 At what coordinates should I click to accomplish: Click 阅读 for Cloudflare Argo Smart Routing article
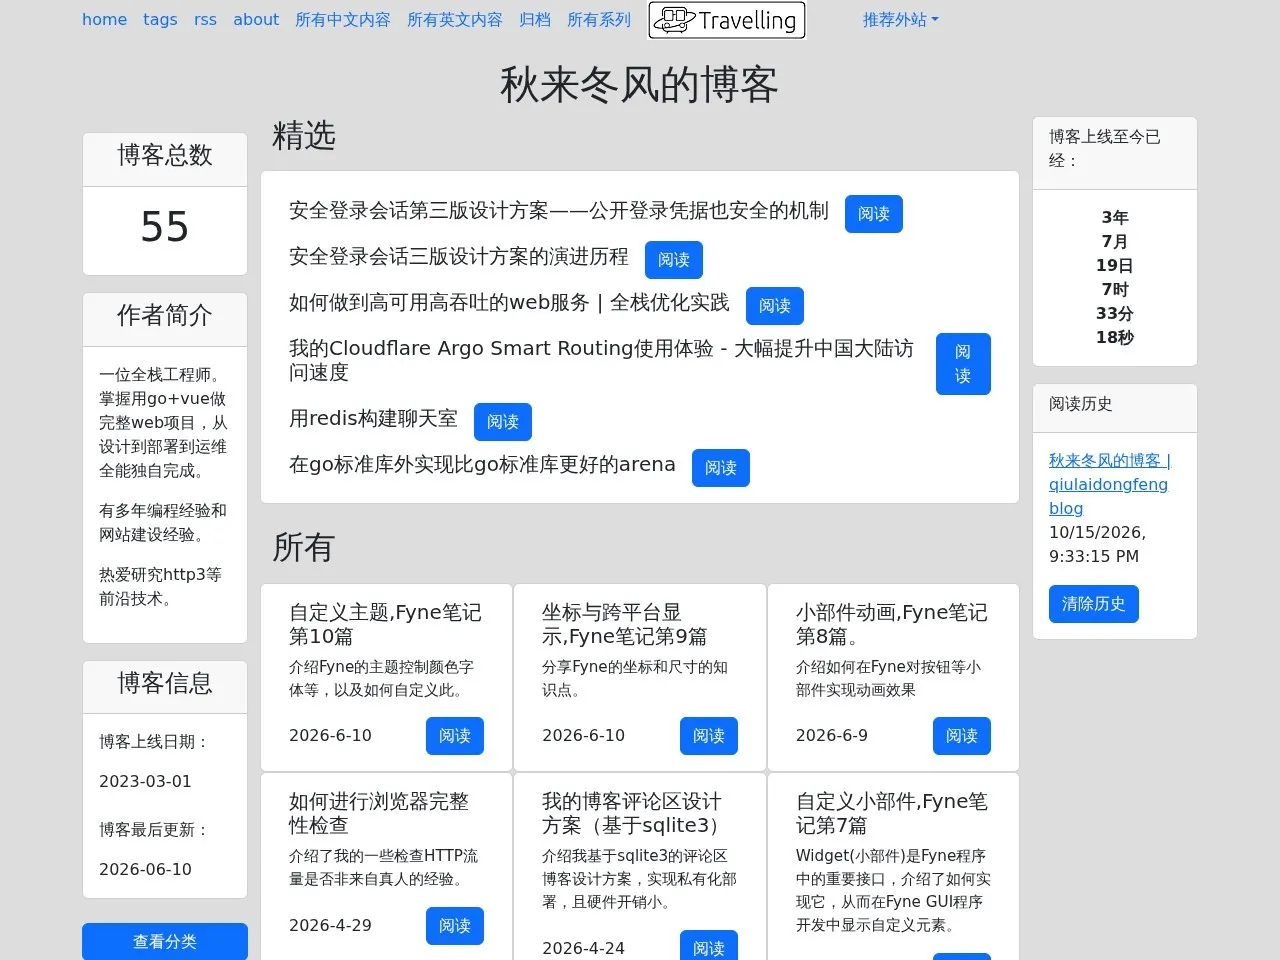tap(963, 364)
